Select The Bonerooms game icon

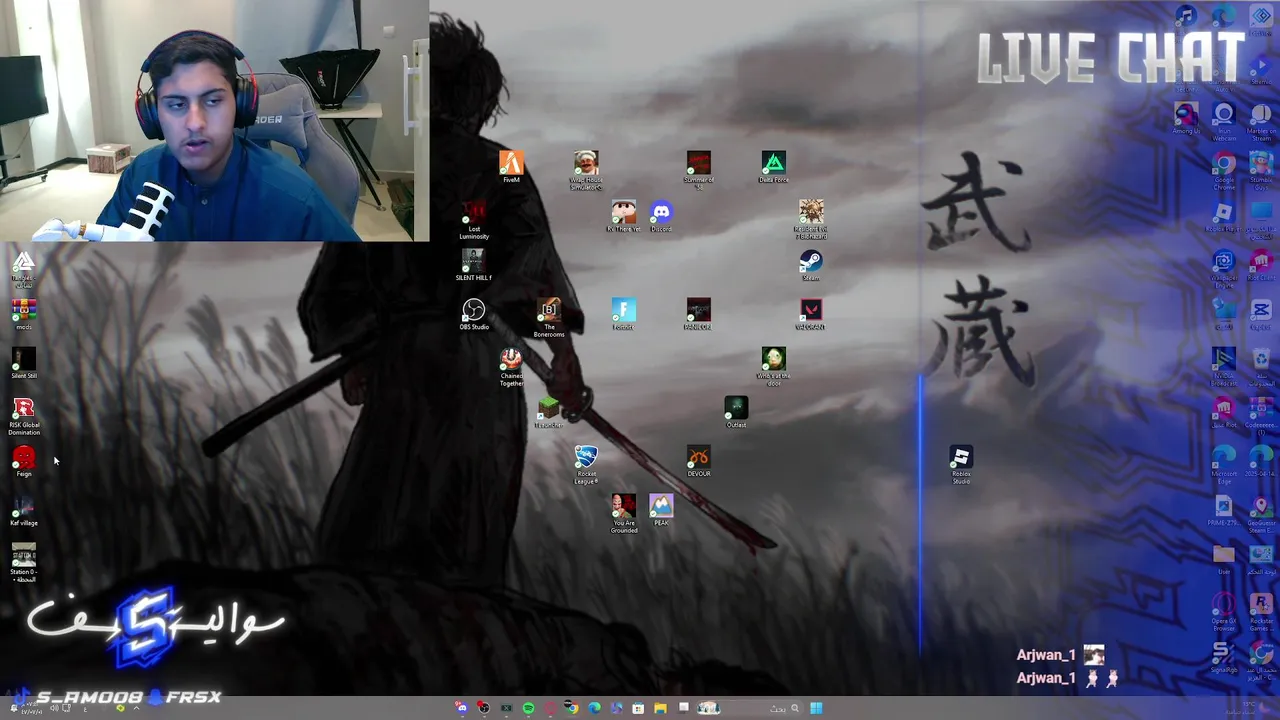pyautogui.click(x=548, y=316)
